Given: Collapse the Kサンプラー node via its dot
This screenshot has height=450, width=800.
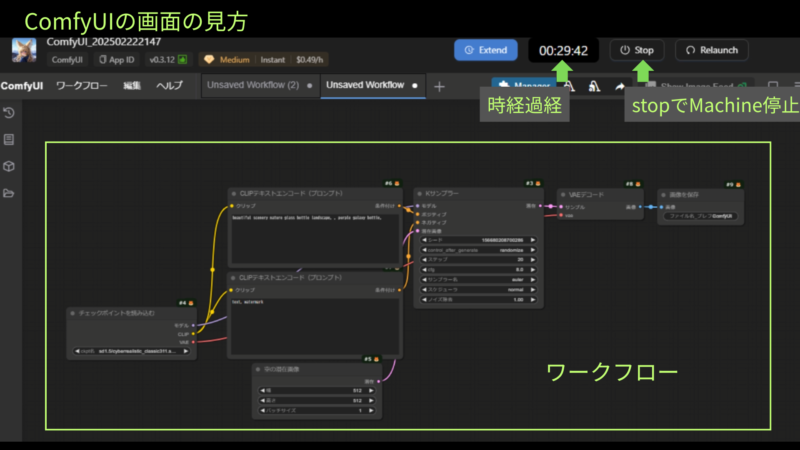Looking at the screenshot, I should click(419, 194).
